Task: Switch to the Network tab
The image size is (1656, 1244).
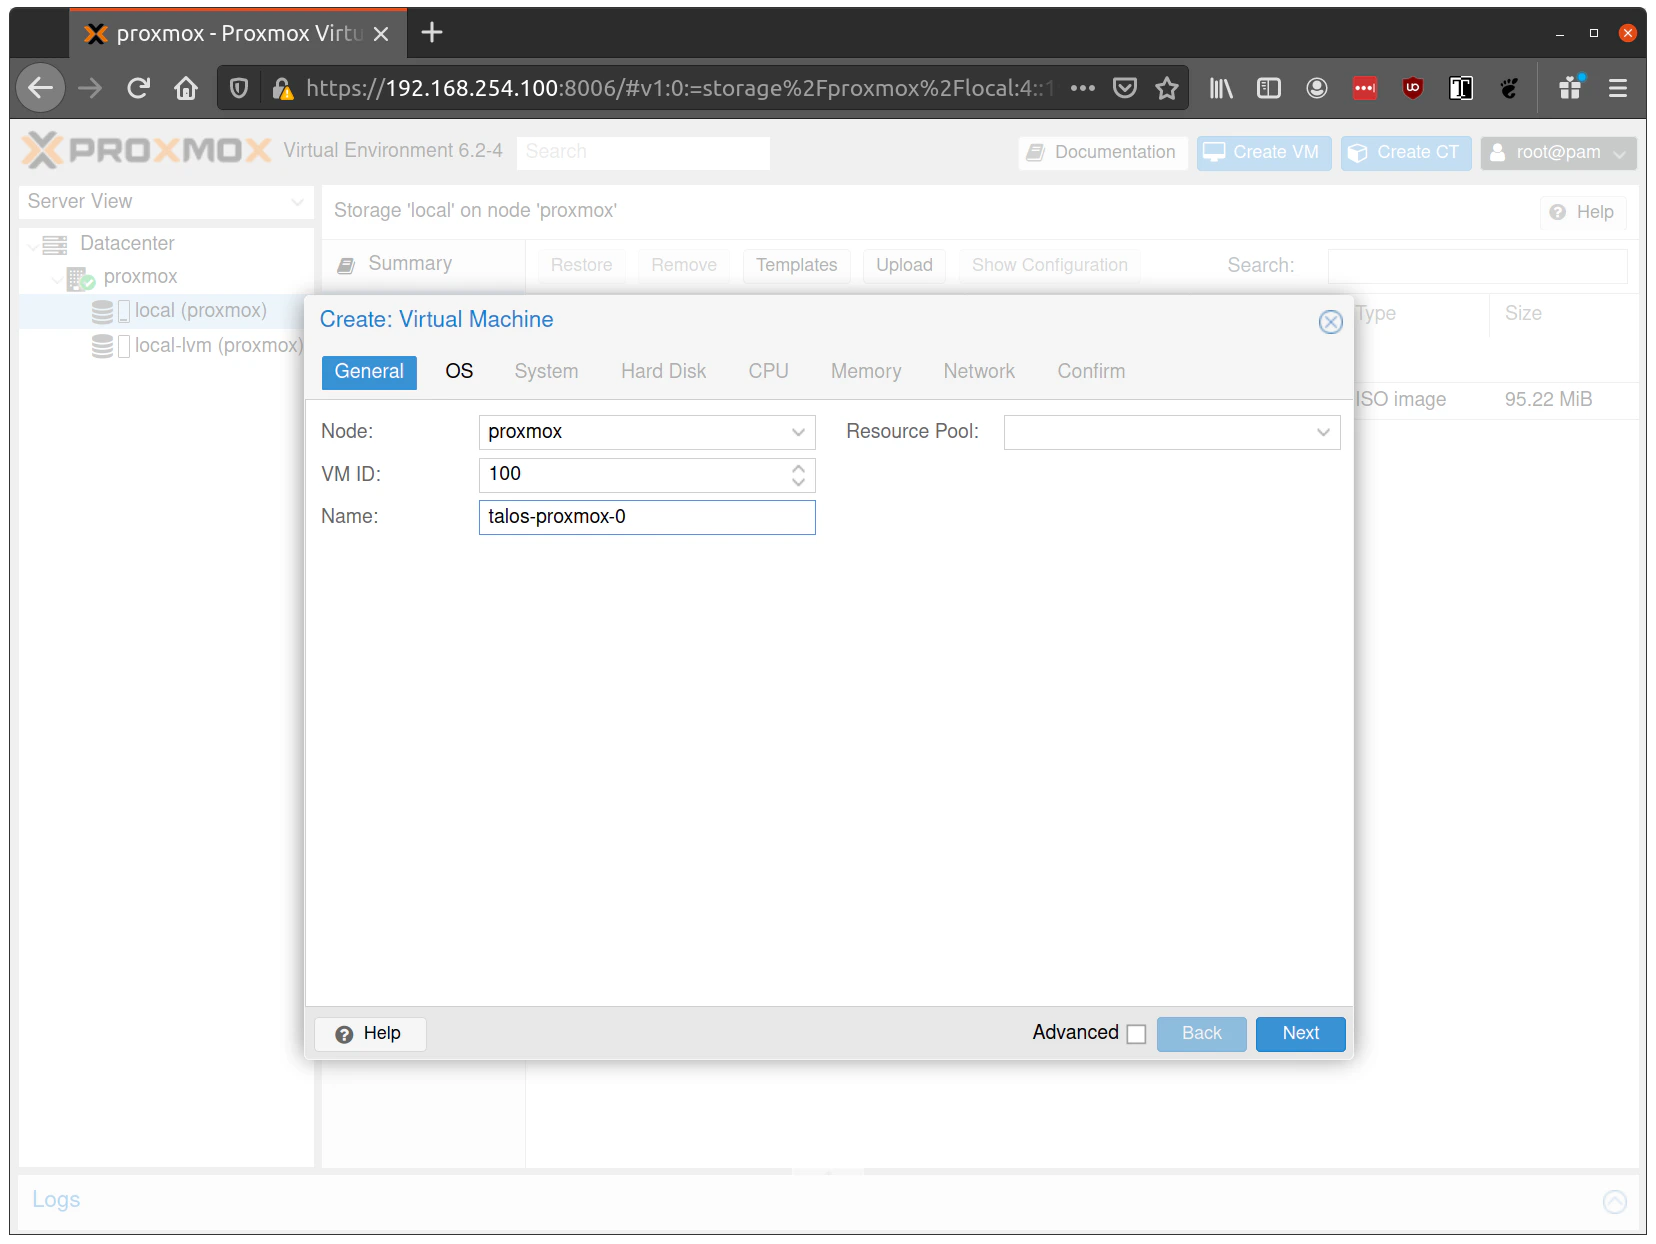Action: [x=979, y=372]
